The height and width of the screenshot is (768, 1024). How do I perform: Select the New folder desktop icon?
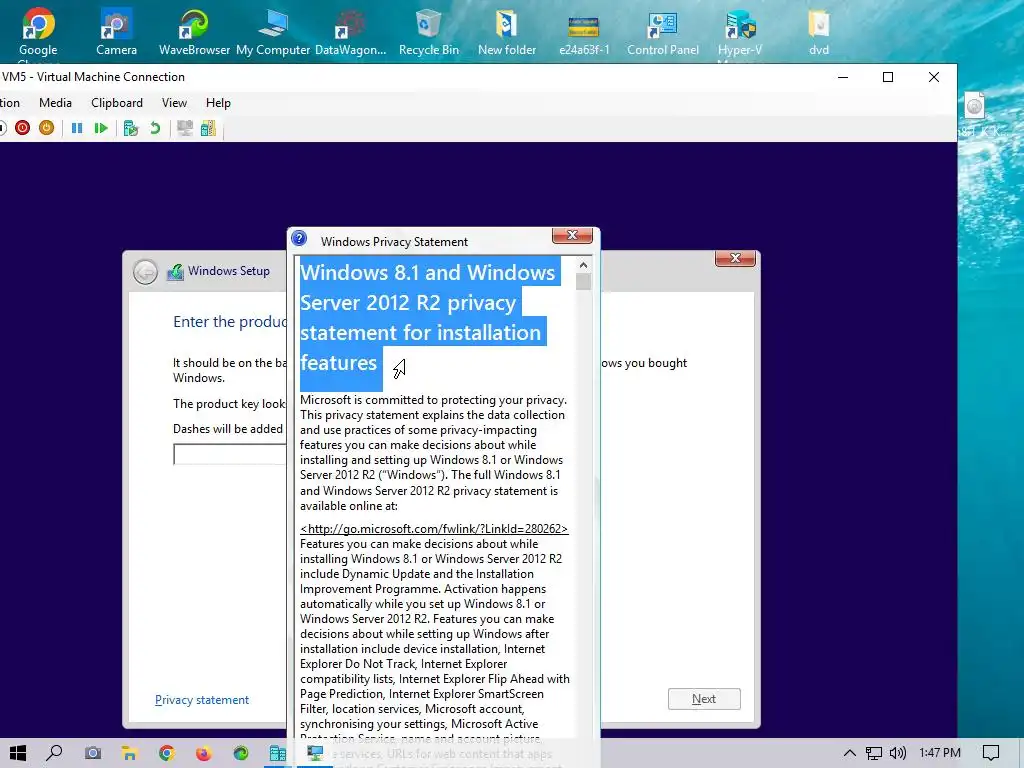pyautogui.click(x=507, y=31)
